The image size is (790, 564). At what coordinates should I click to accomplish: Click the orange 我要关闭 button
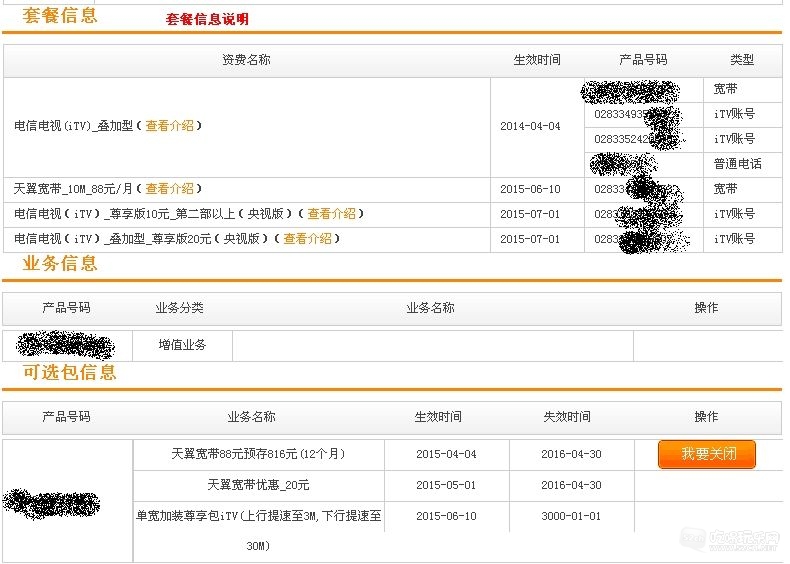point(707,454)
